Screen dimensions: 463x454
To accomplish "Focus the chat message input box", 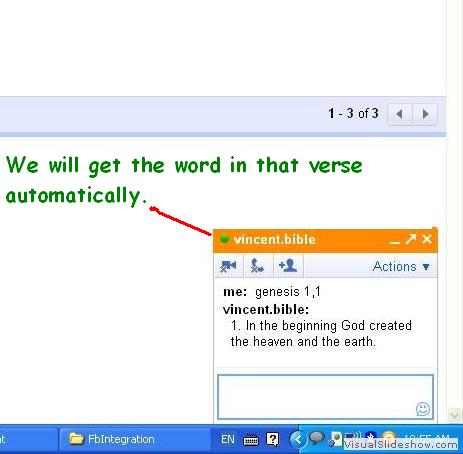I will click(x=325, y=397).
